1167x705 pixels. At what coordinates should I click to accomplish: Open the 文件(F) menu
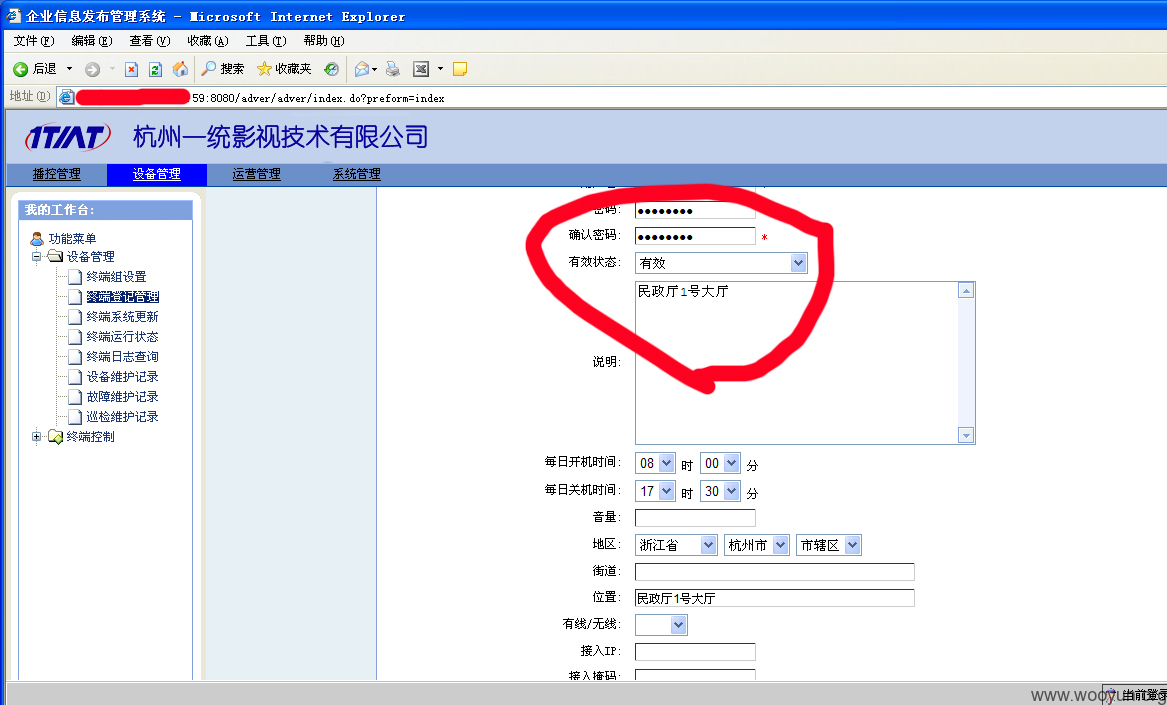(34, 41)
